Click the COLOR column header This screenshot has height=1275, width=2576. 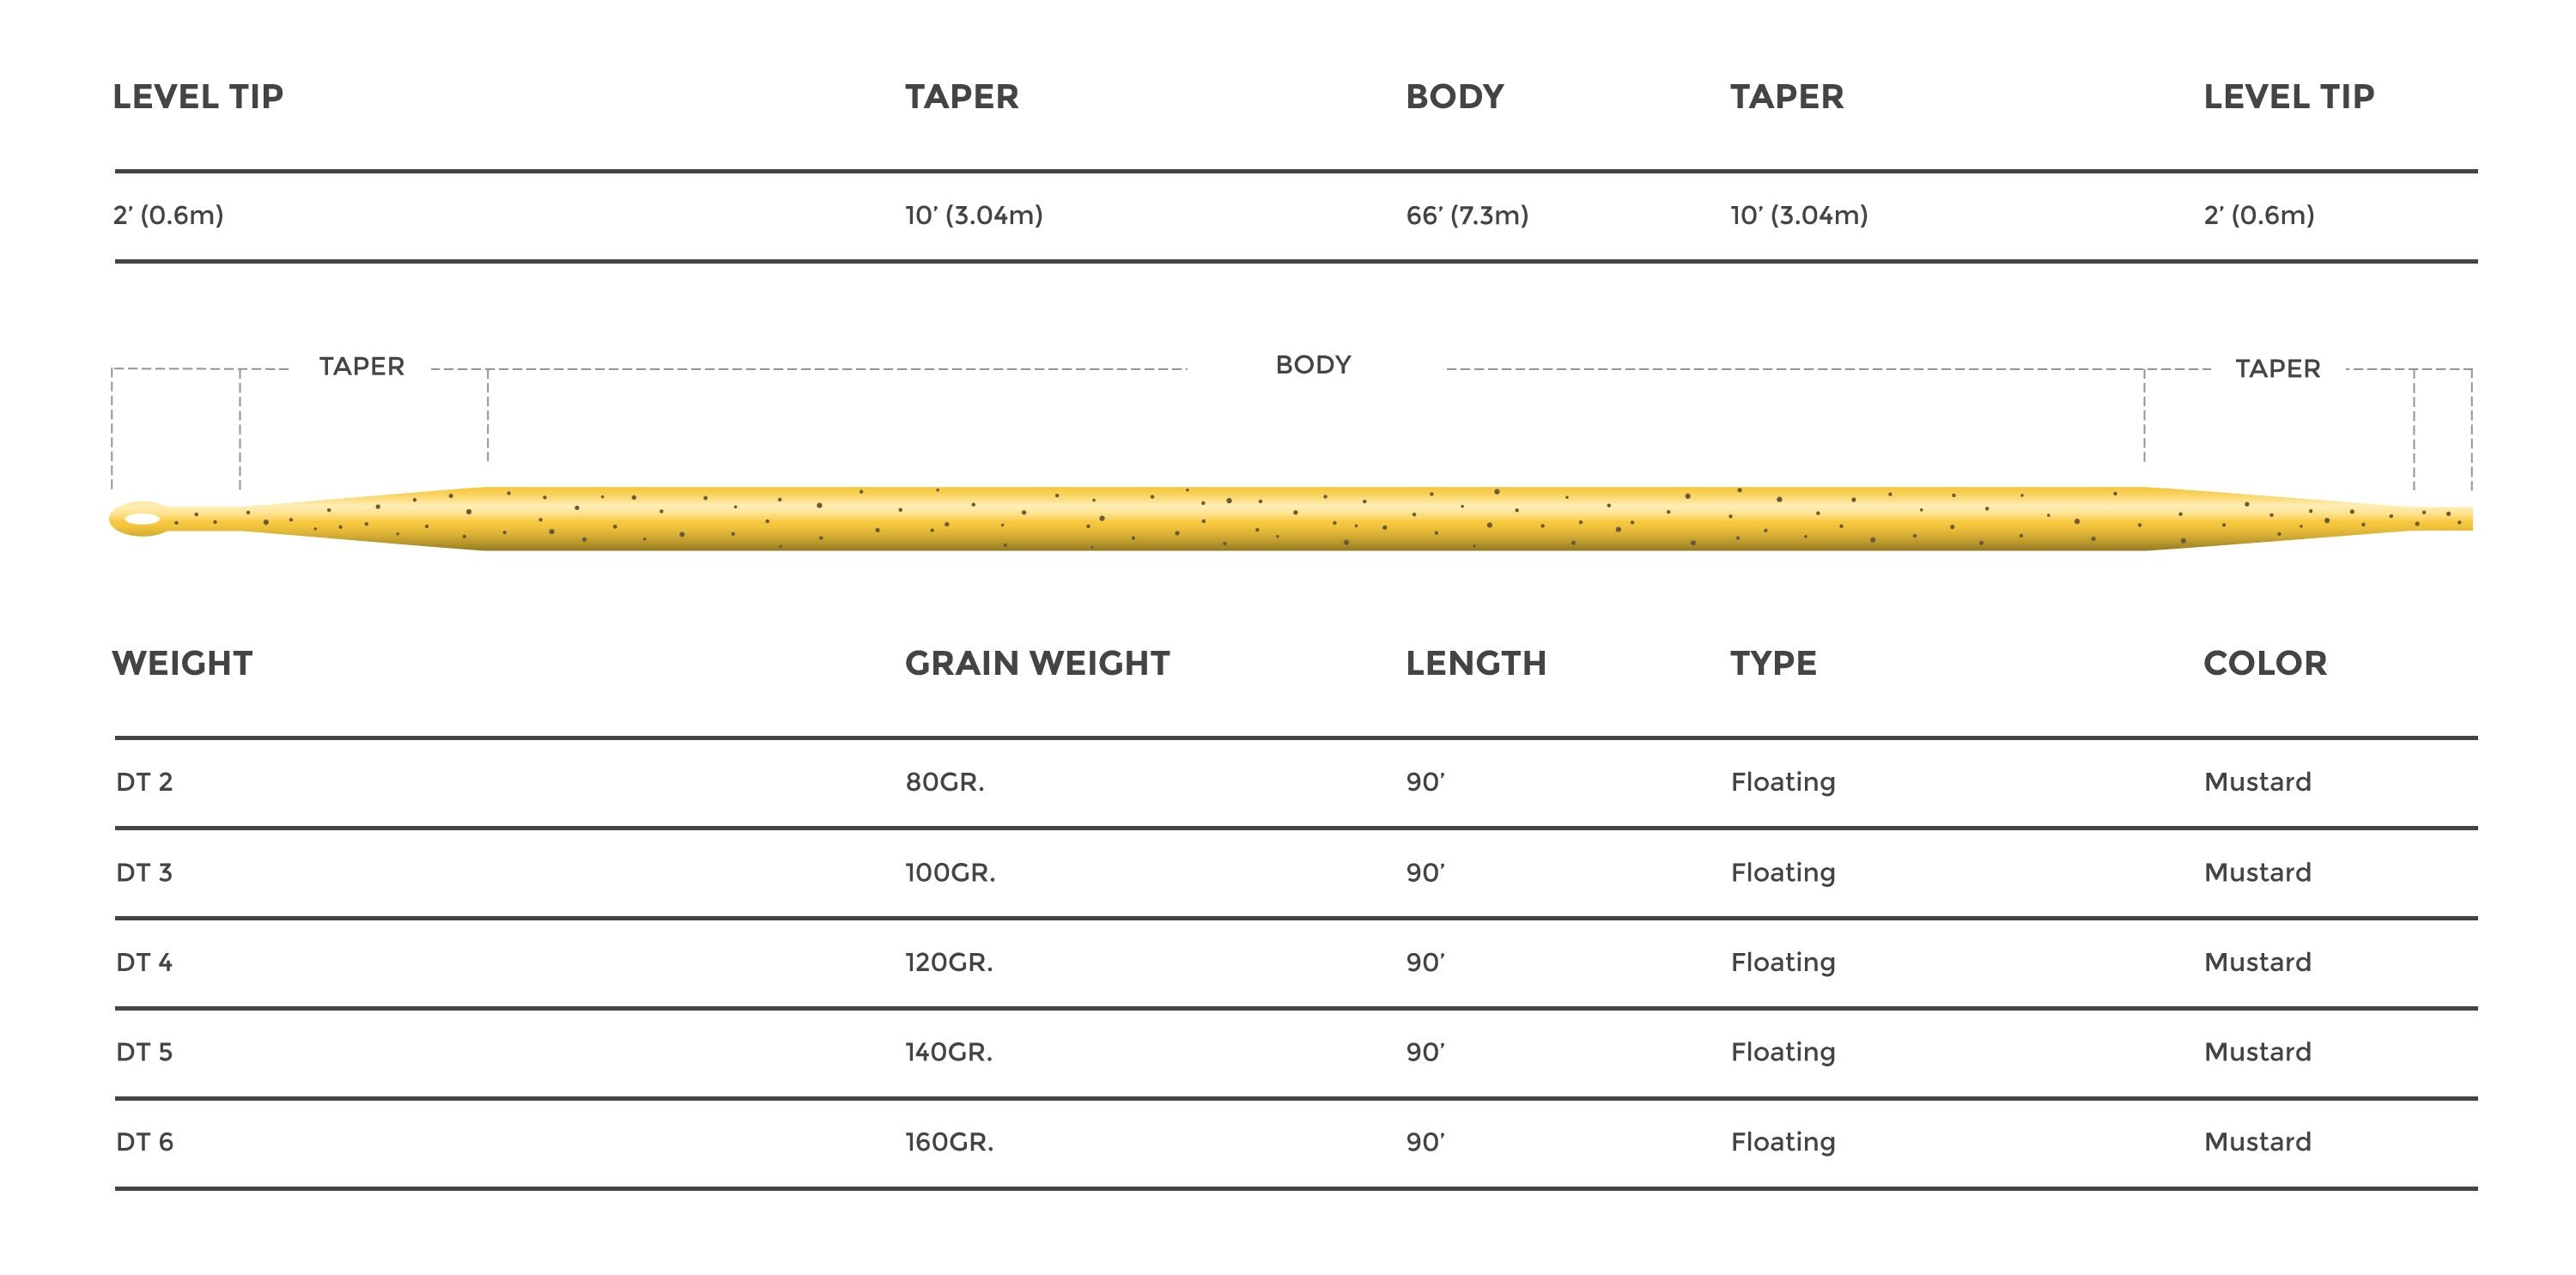pyautogui.click(x=2264, y=663)
